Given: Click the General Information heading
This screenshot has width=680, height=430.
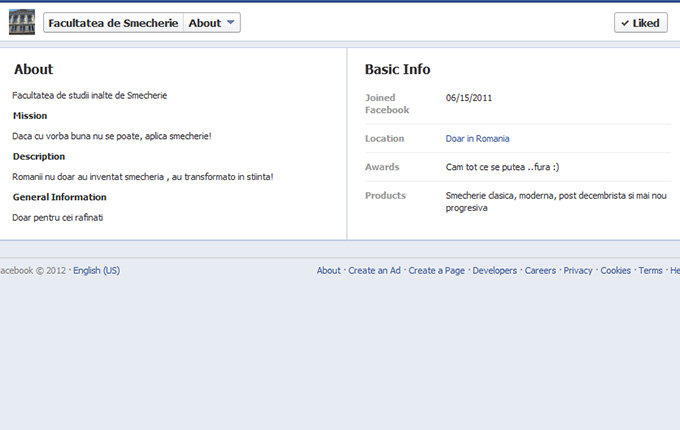Looking at the screenshot, I should click(x=59, y=197).
